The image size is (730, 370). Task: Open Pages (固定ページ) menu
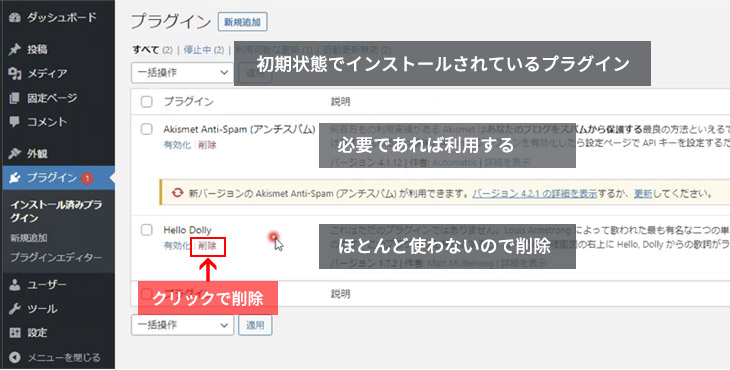[52, 98]
